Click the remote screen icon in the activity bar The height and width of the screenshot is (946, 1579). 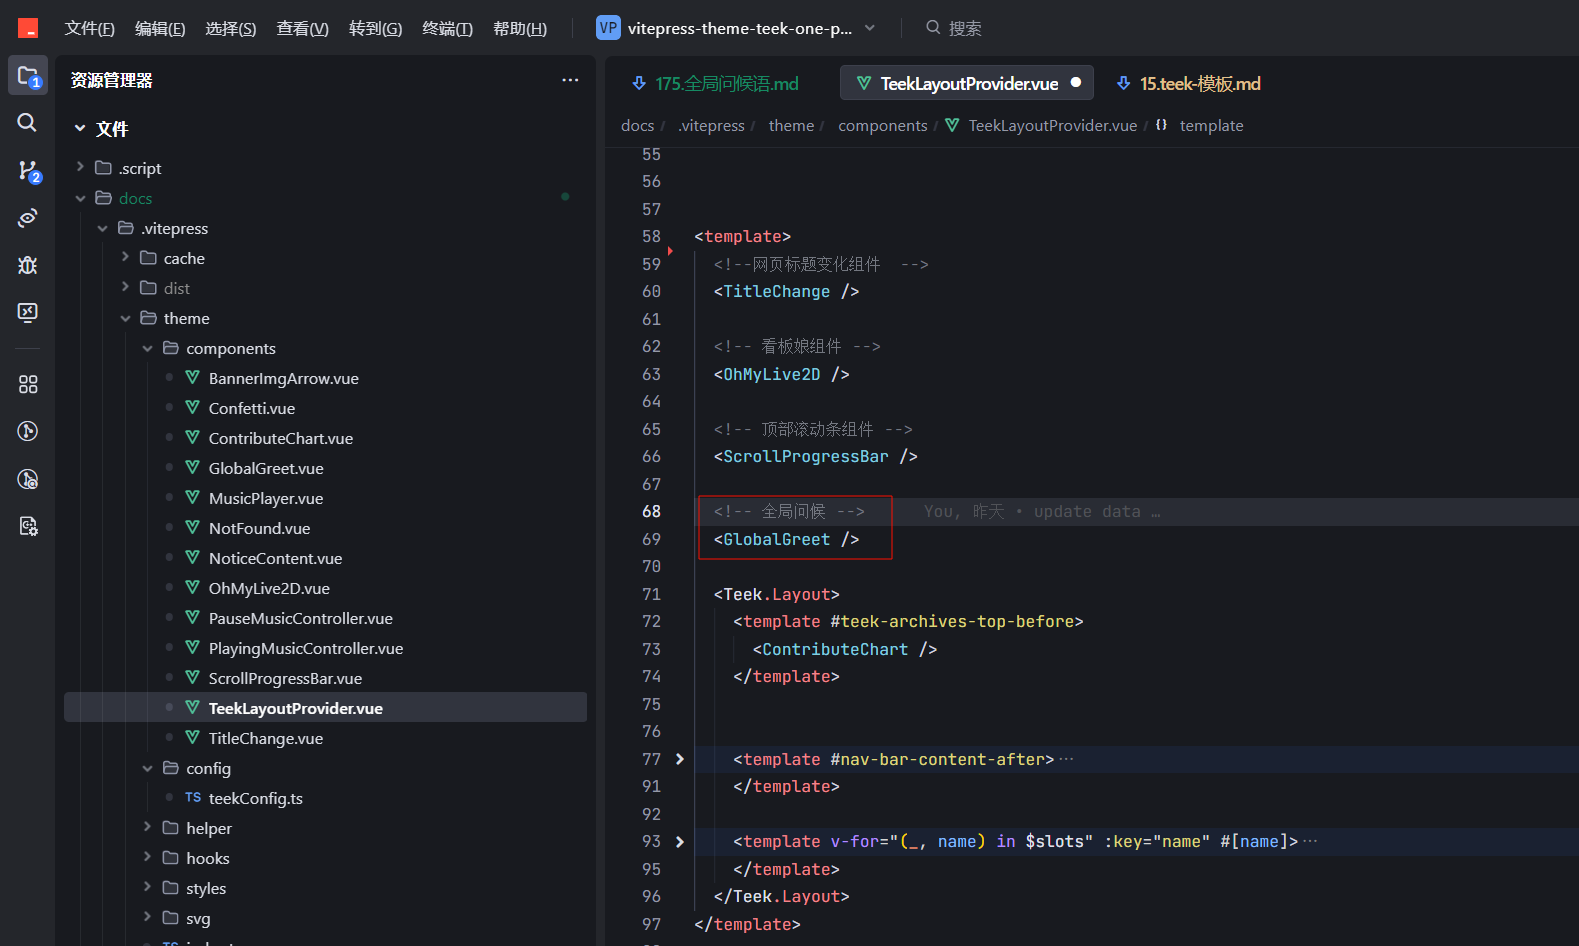click(x=28, y=313)
